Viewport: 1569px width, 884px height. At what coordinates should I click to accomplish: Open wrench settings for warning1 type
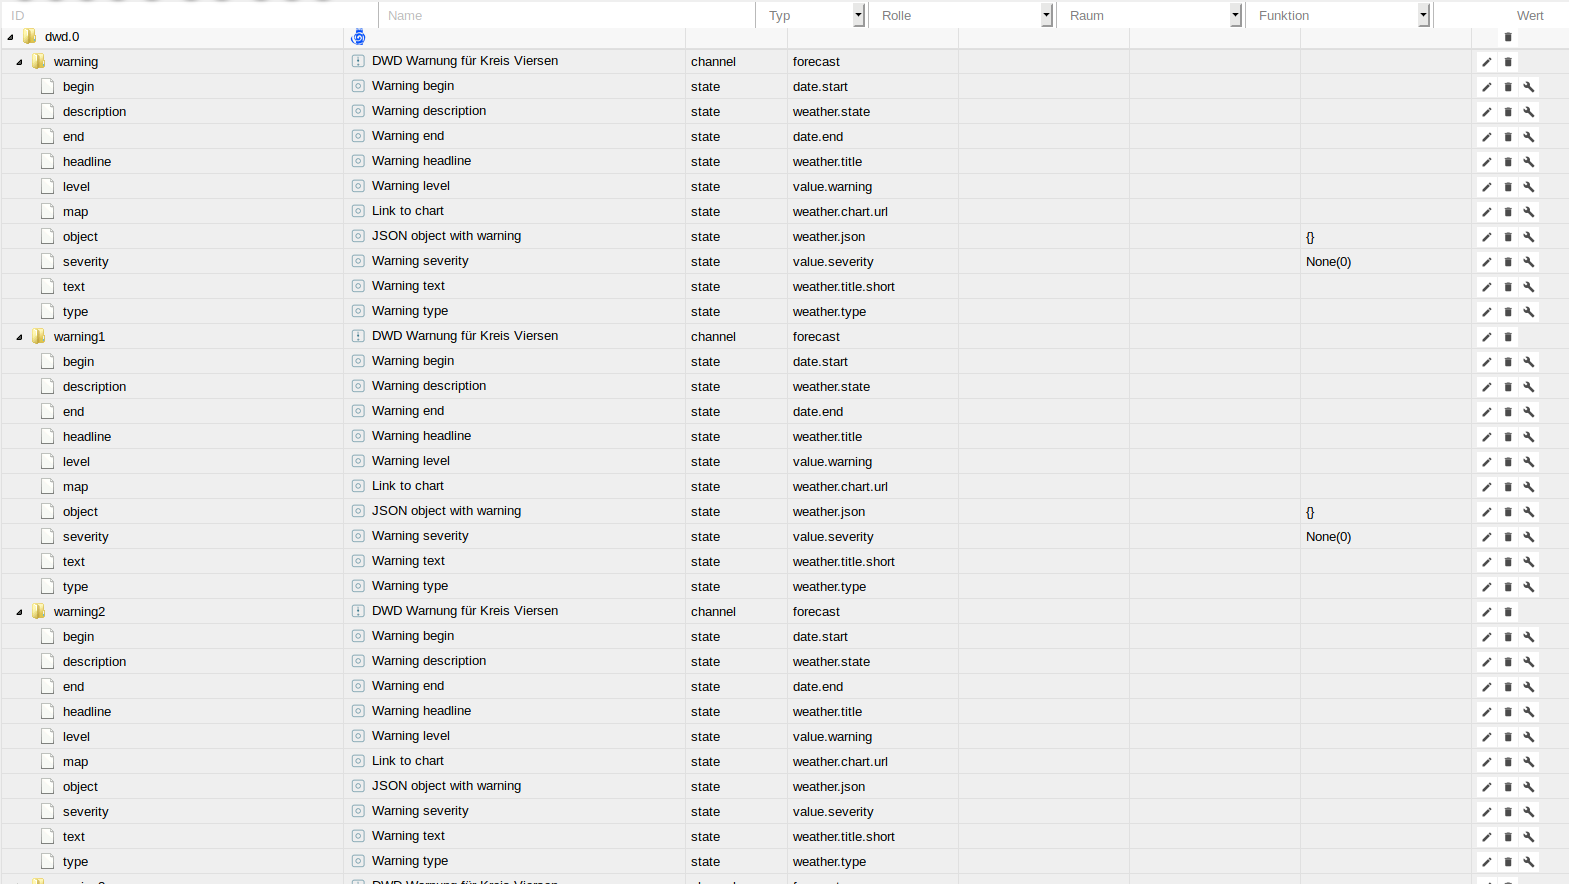[x=1529, y=587]
